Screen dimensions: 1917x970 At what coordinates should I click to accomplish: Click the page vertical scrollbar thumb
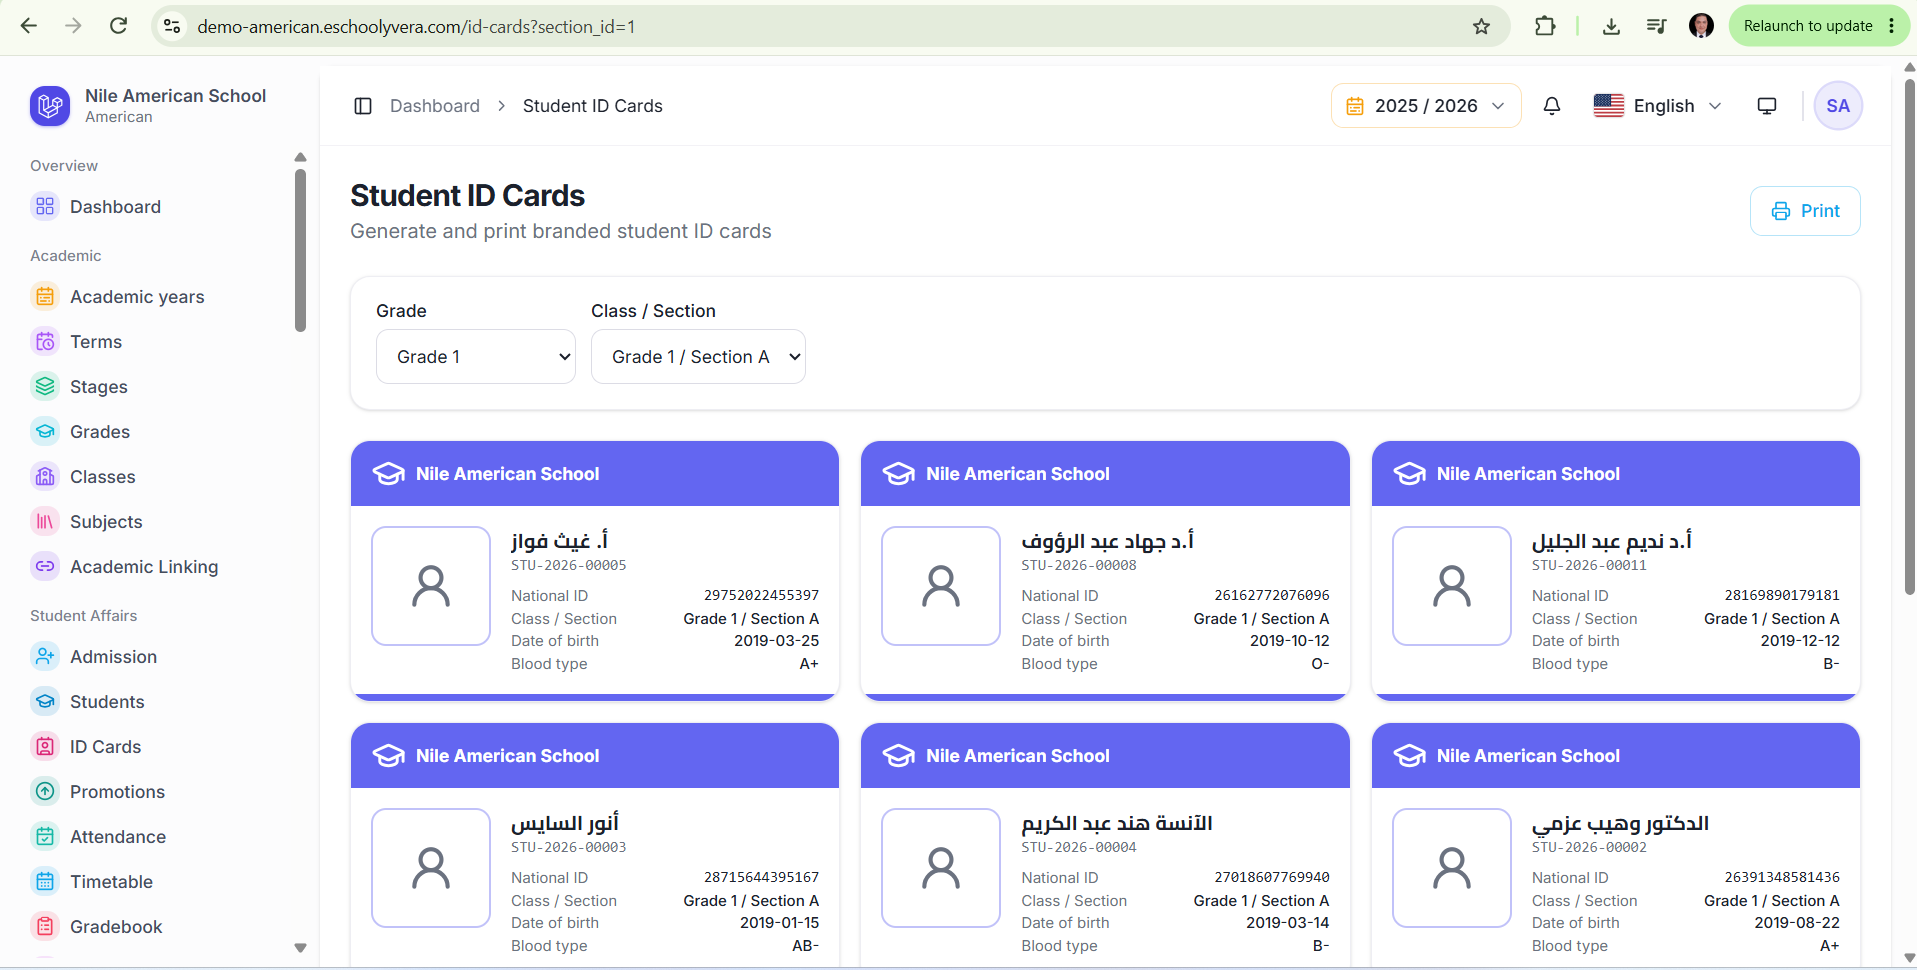[x=1909, y=335]
